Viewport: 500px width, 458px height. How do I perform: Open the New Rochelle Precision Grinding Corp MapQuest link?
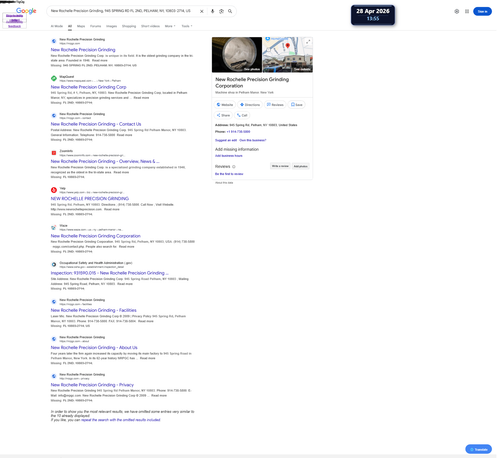pyautogui.click(x=89, y=87)
